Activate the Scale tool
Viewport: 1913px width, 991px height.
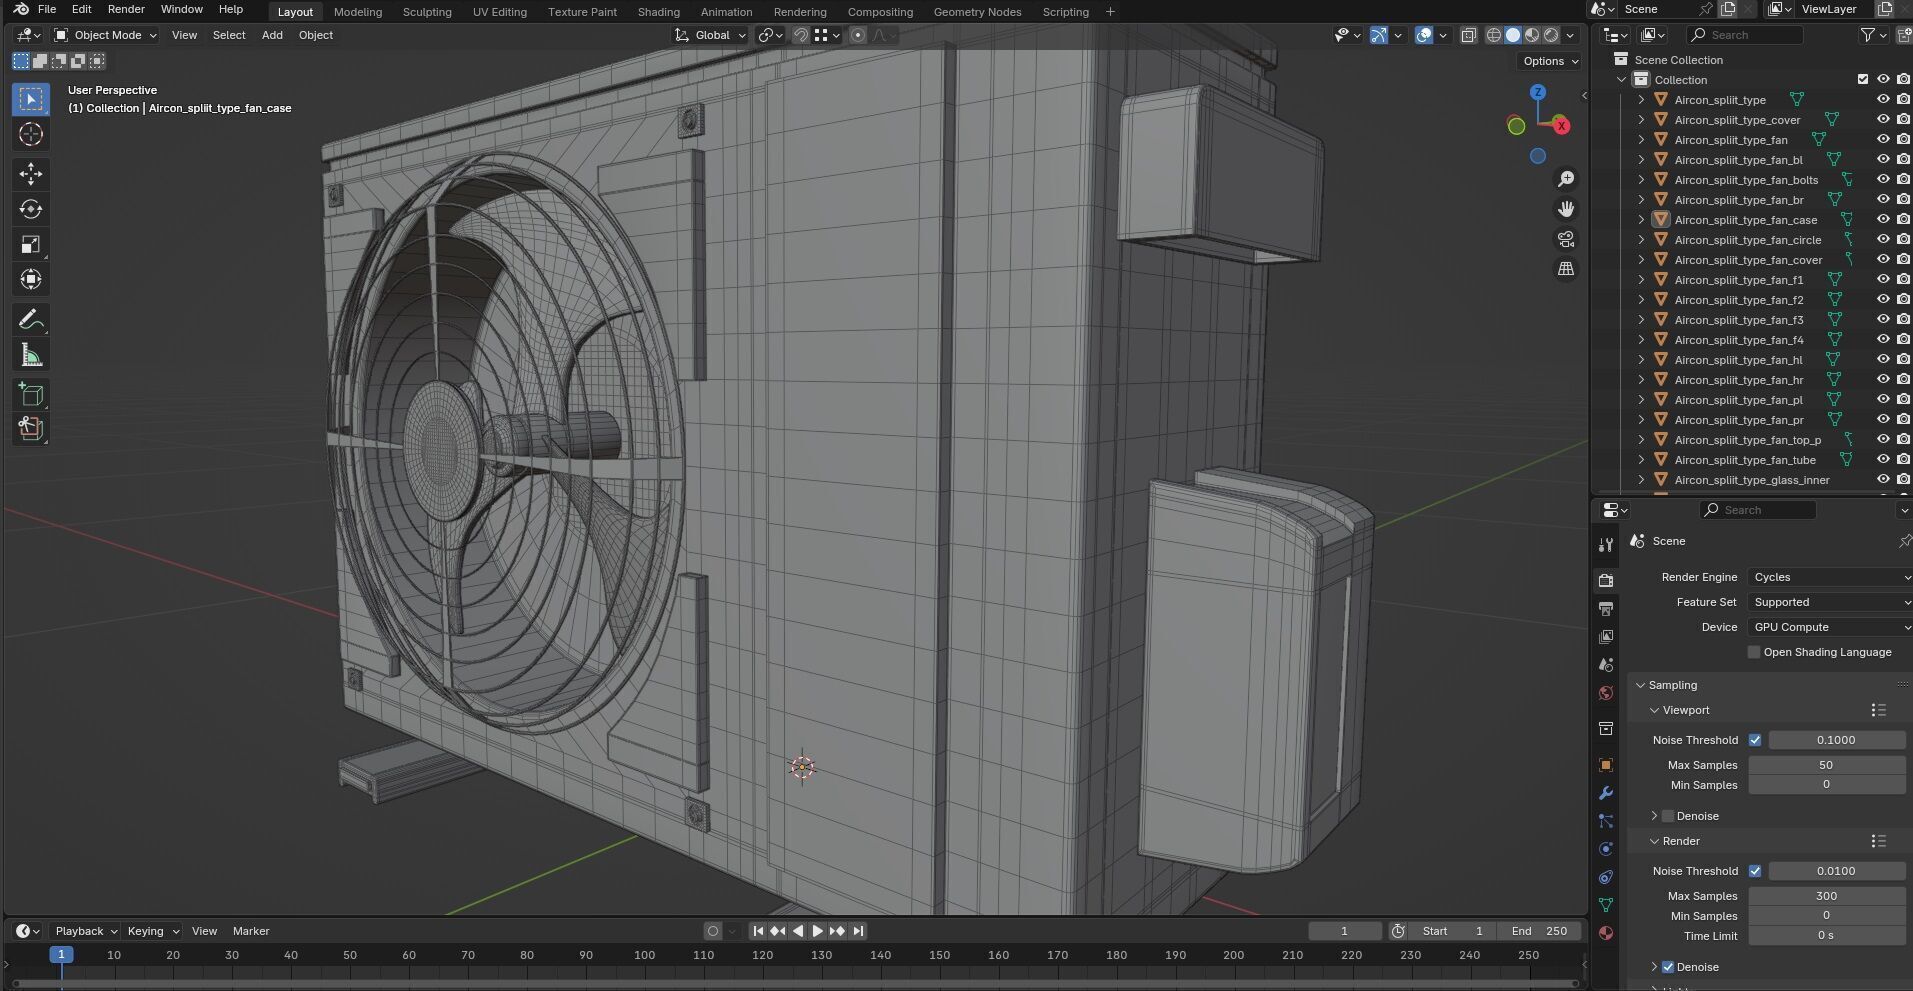[x=31, y=244]
